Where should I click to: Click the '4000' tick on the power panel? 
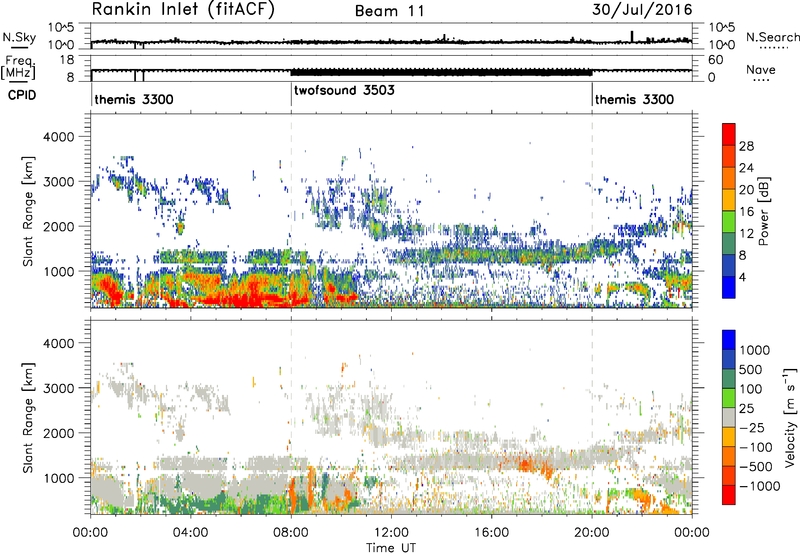coord(58,137)
